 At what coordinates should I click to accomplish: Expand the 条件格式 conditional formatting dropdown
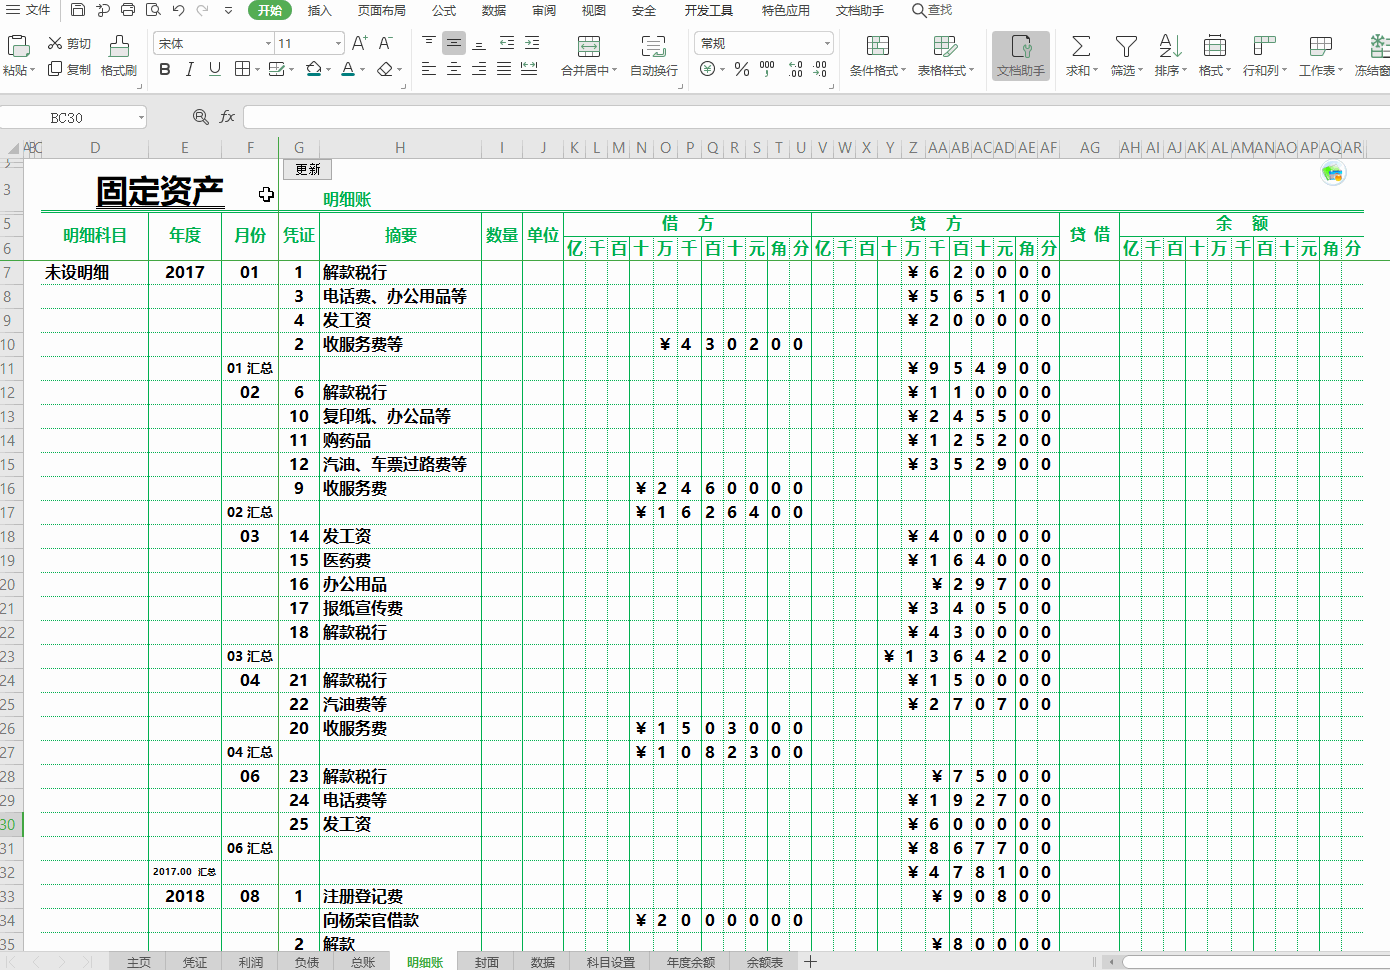coord(903,71)
